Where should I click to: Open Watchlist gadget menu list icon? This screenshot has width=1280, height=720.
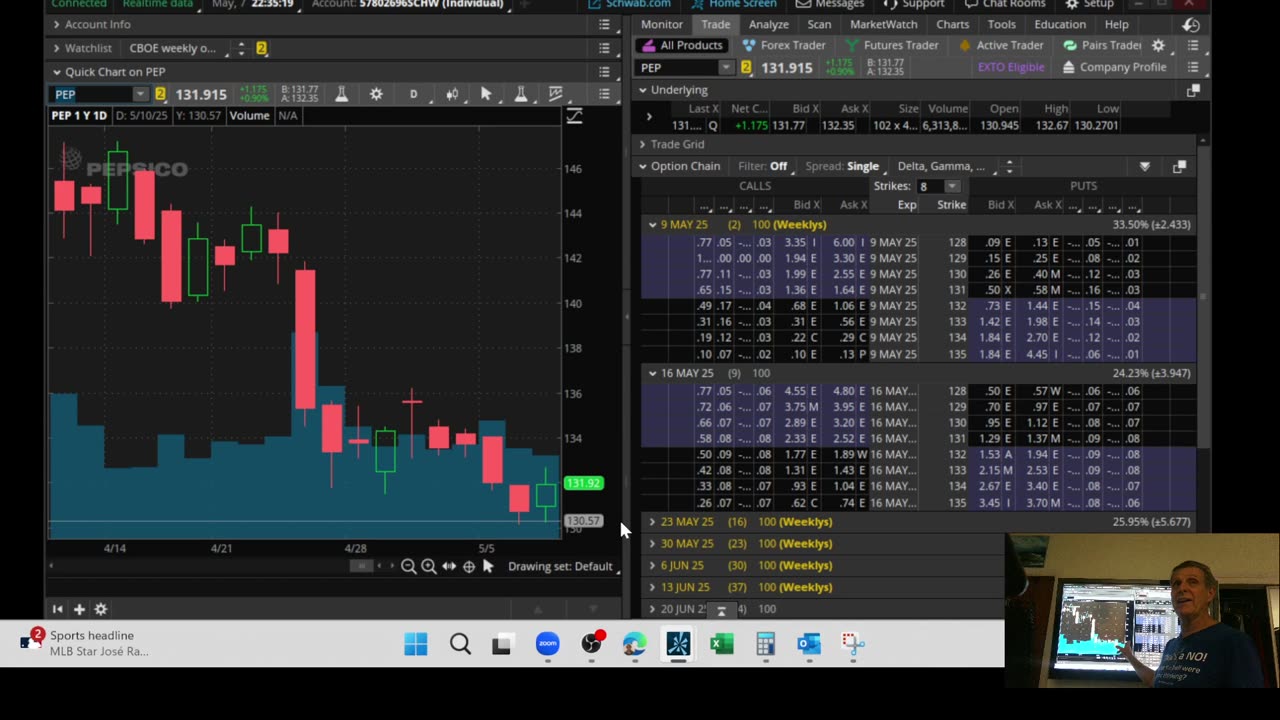click(604, 48)
